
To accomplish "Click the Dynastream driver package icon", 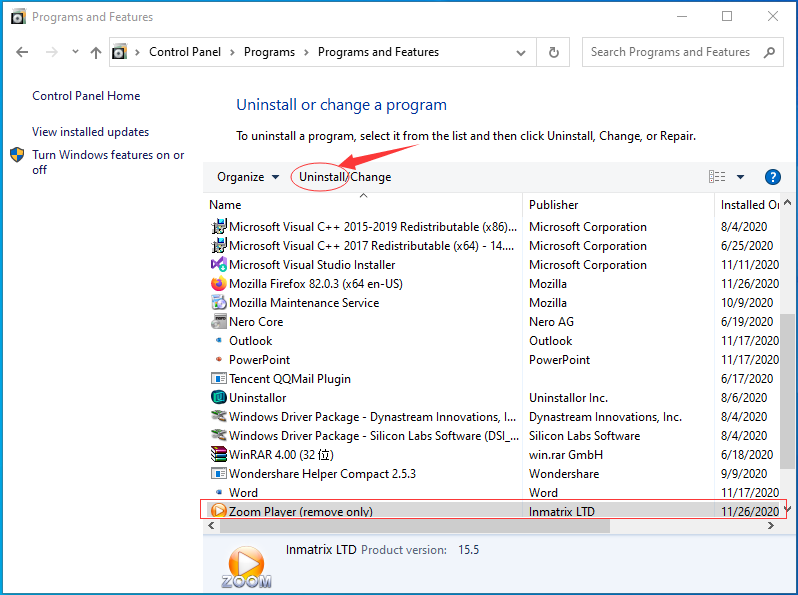I will click(219, 416).
